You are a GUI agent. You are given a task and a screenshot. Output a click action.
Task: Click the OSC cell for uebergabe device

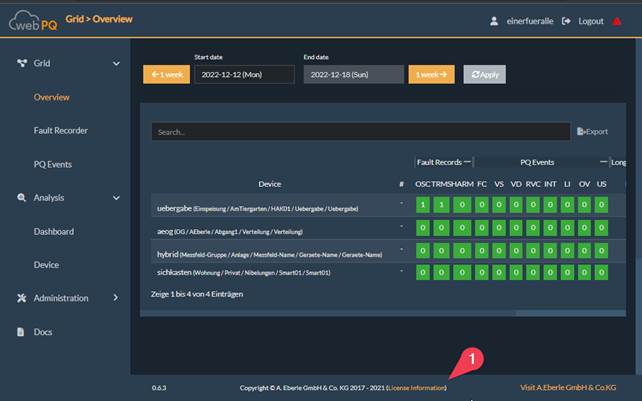pyautogui.click(x=422, y=206)
